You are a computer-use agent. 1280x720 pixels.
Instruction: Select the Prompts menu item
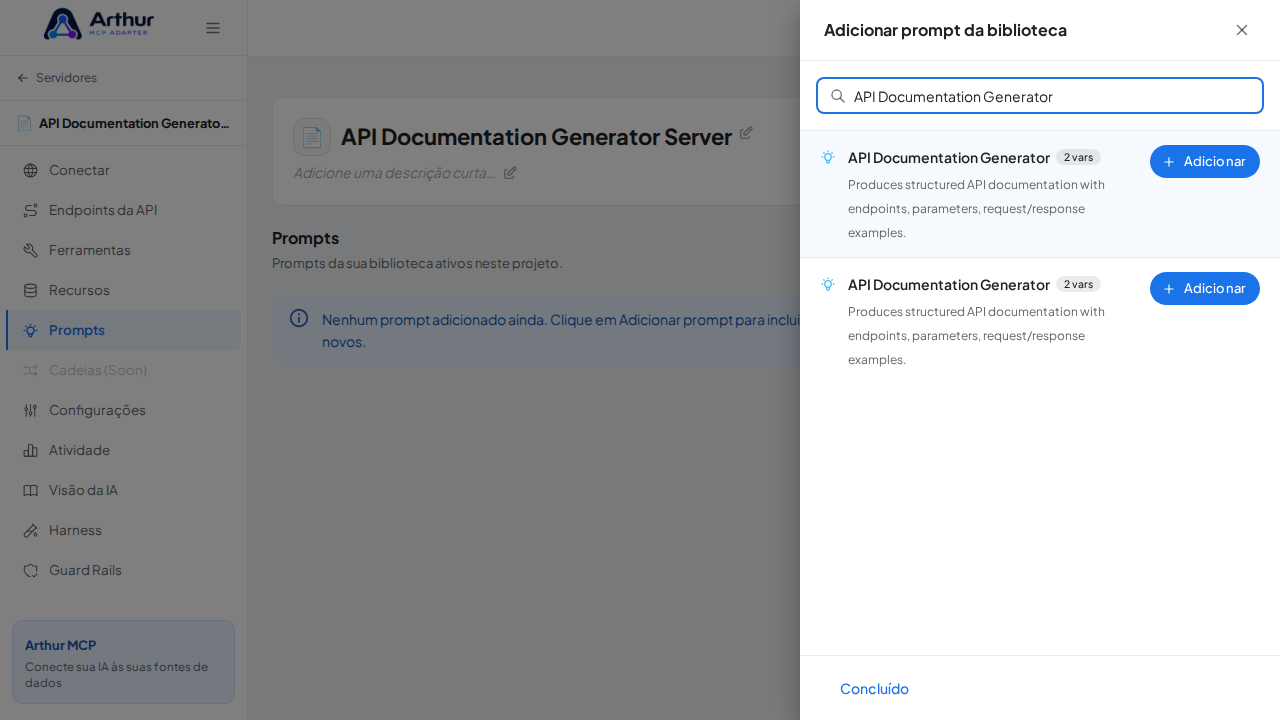tap(124, 330)
